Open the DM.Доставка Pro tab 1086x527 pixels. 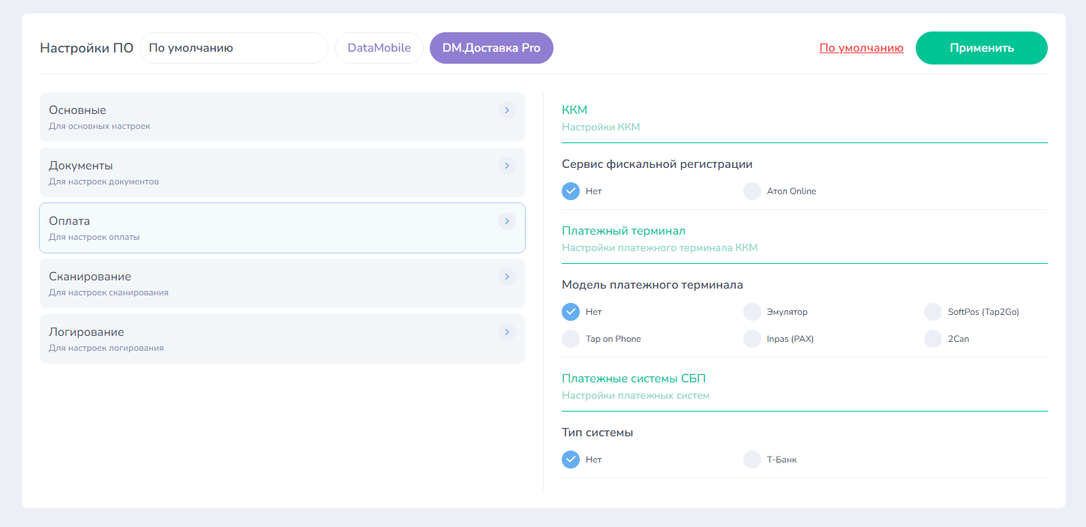(492, 48)
